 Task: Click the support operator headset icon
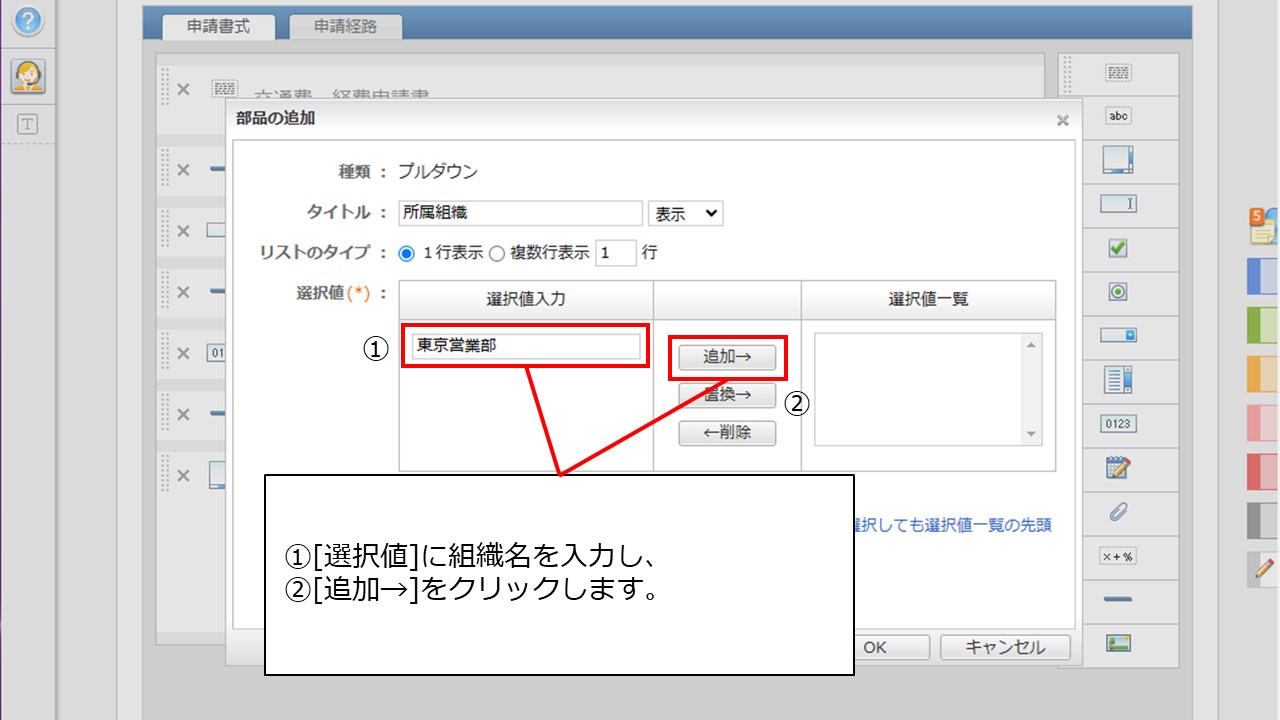tap(28, 76)
